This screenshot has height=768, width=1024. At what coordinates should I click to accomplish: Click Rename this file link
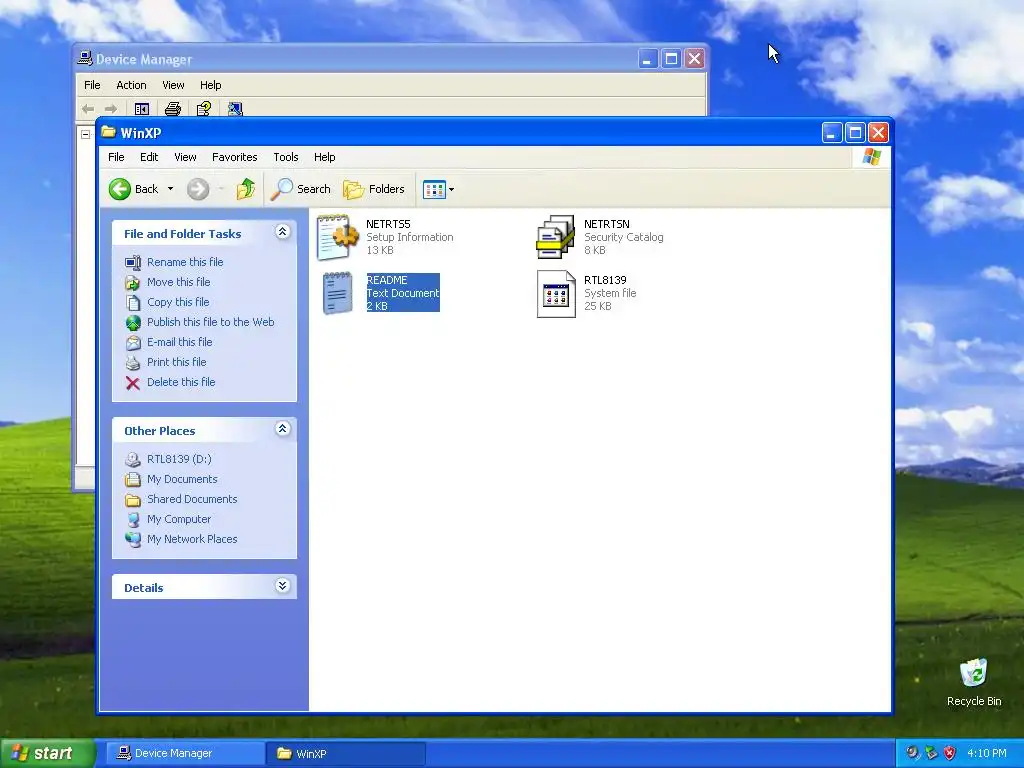pos(185,262)
